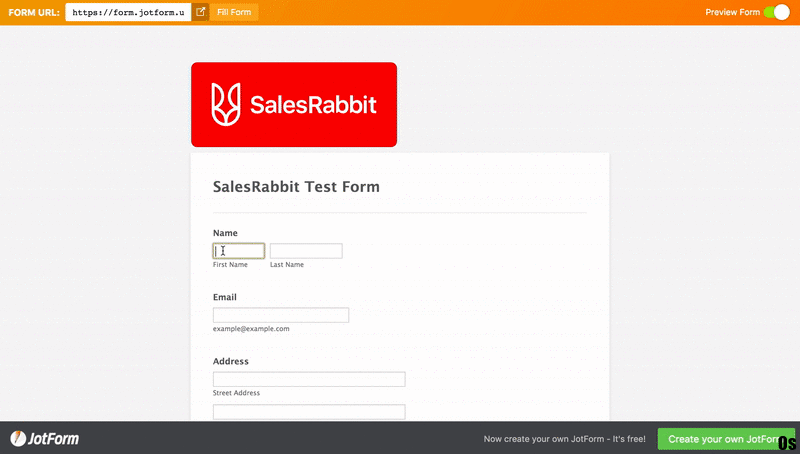Open form URL in new tab icon

click(201, 12)
